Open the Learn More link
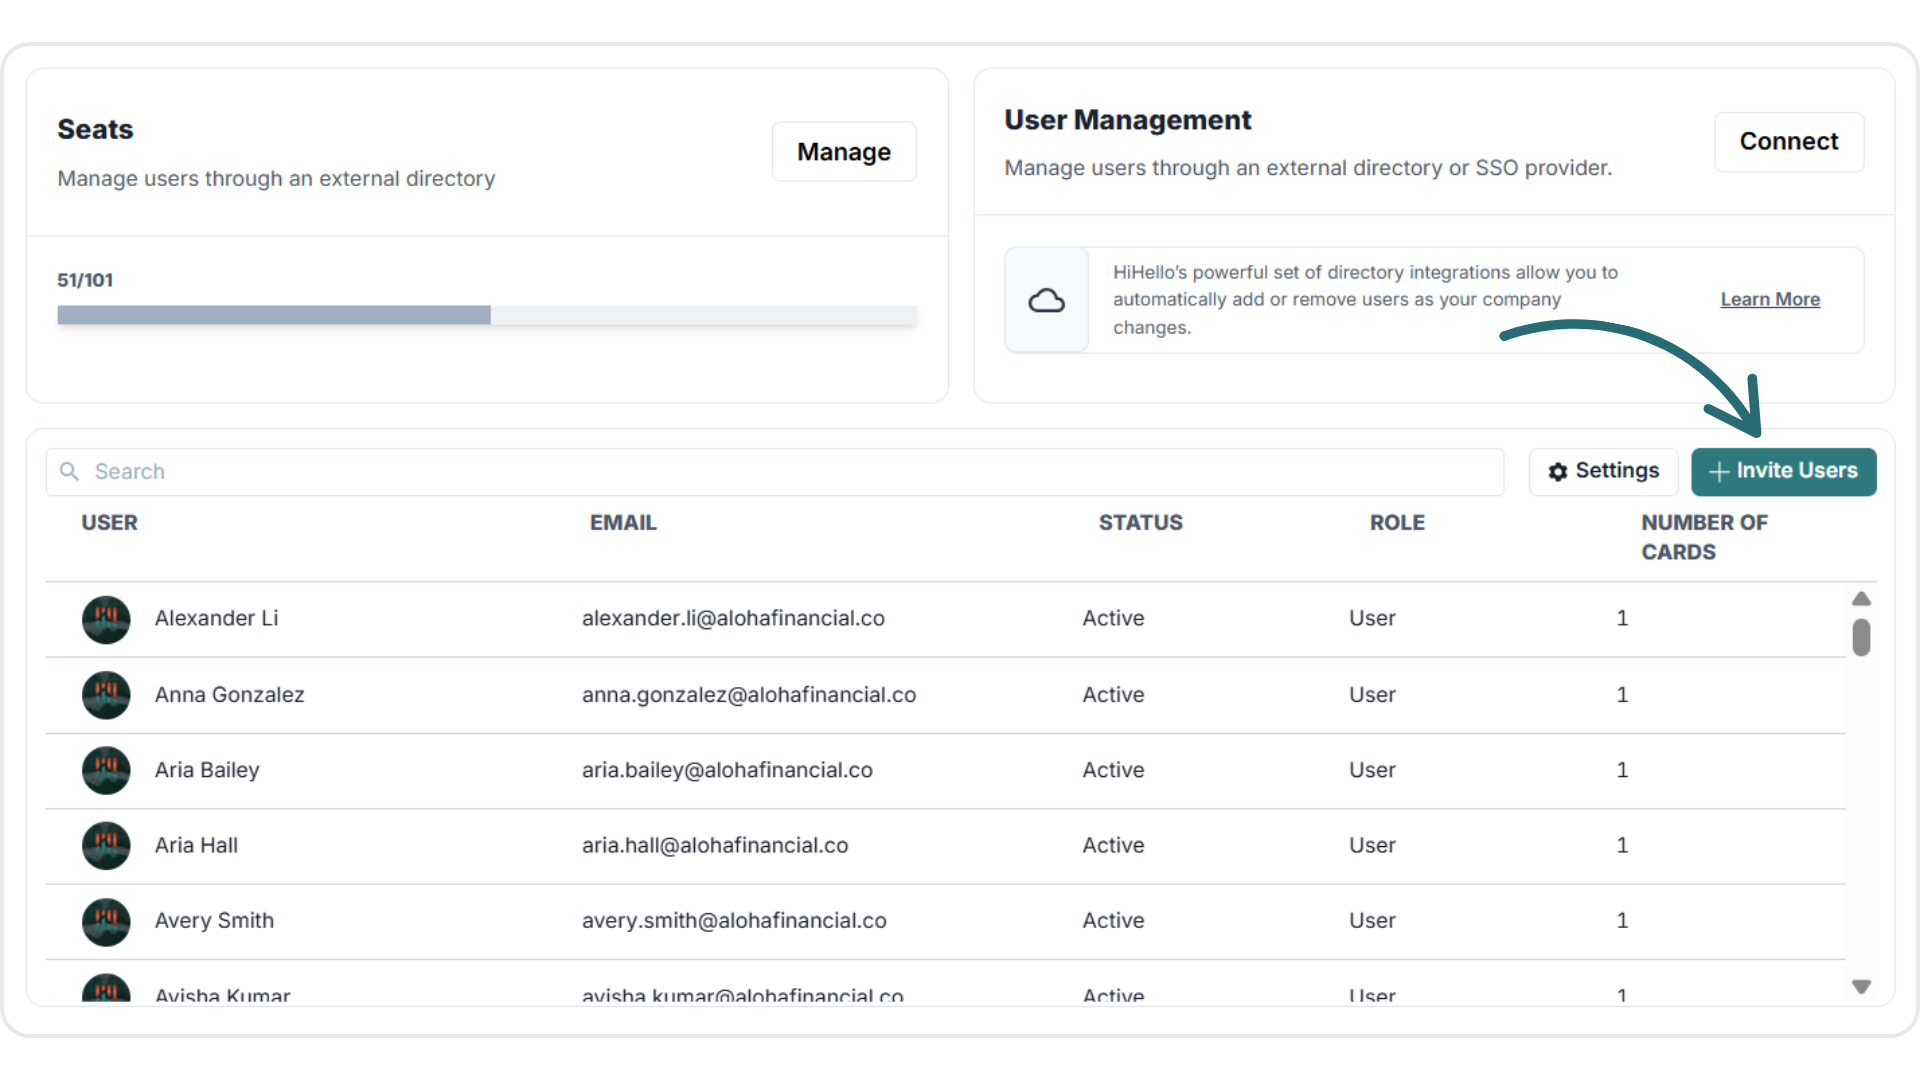The width and height of the screenshot is (1920, 1080). pyautogui.click(x=1770, y=300)
